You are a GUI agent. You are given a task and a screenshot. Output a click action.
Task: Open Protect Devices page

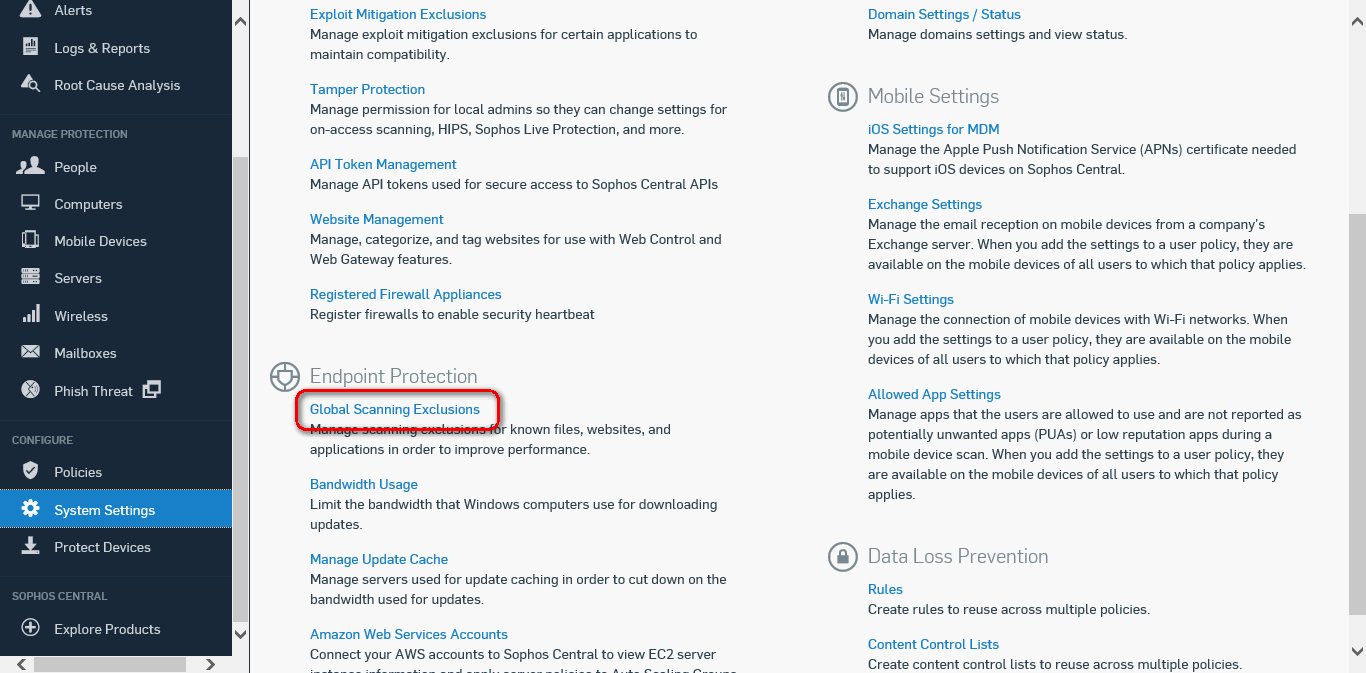point(102,547)
